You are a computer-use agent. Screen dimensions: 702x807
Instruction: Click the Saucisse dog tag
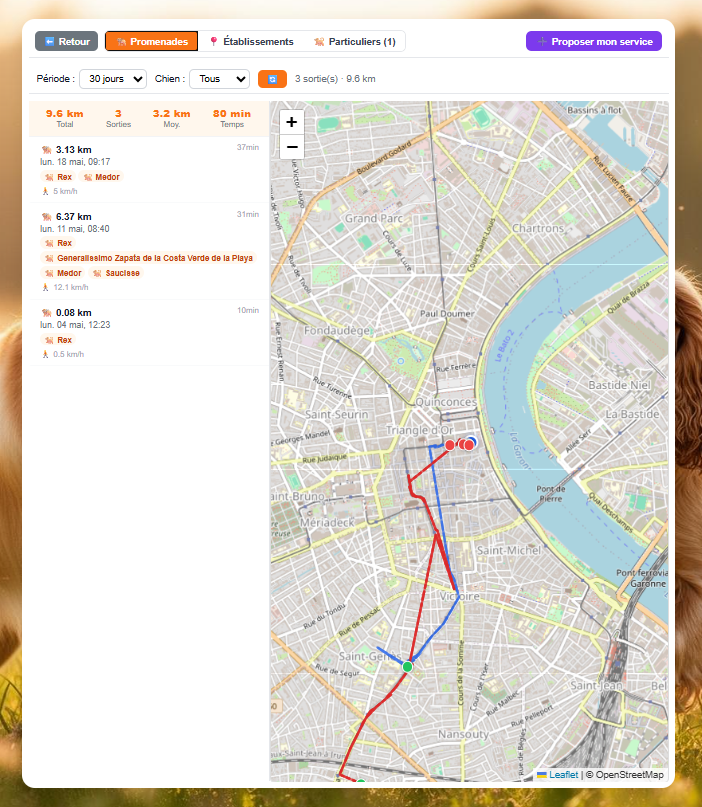[116, 273]
